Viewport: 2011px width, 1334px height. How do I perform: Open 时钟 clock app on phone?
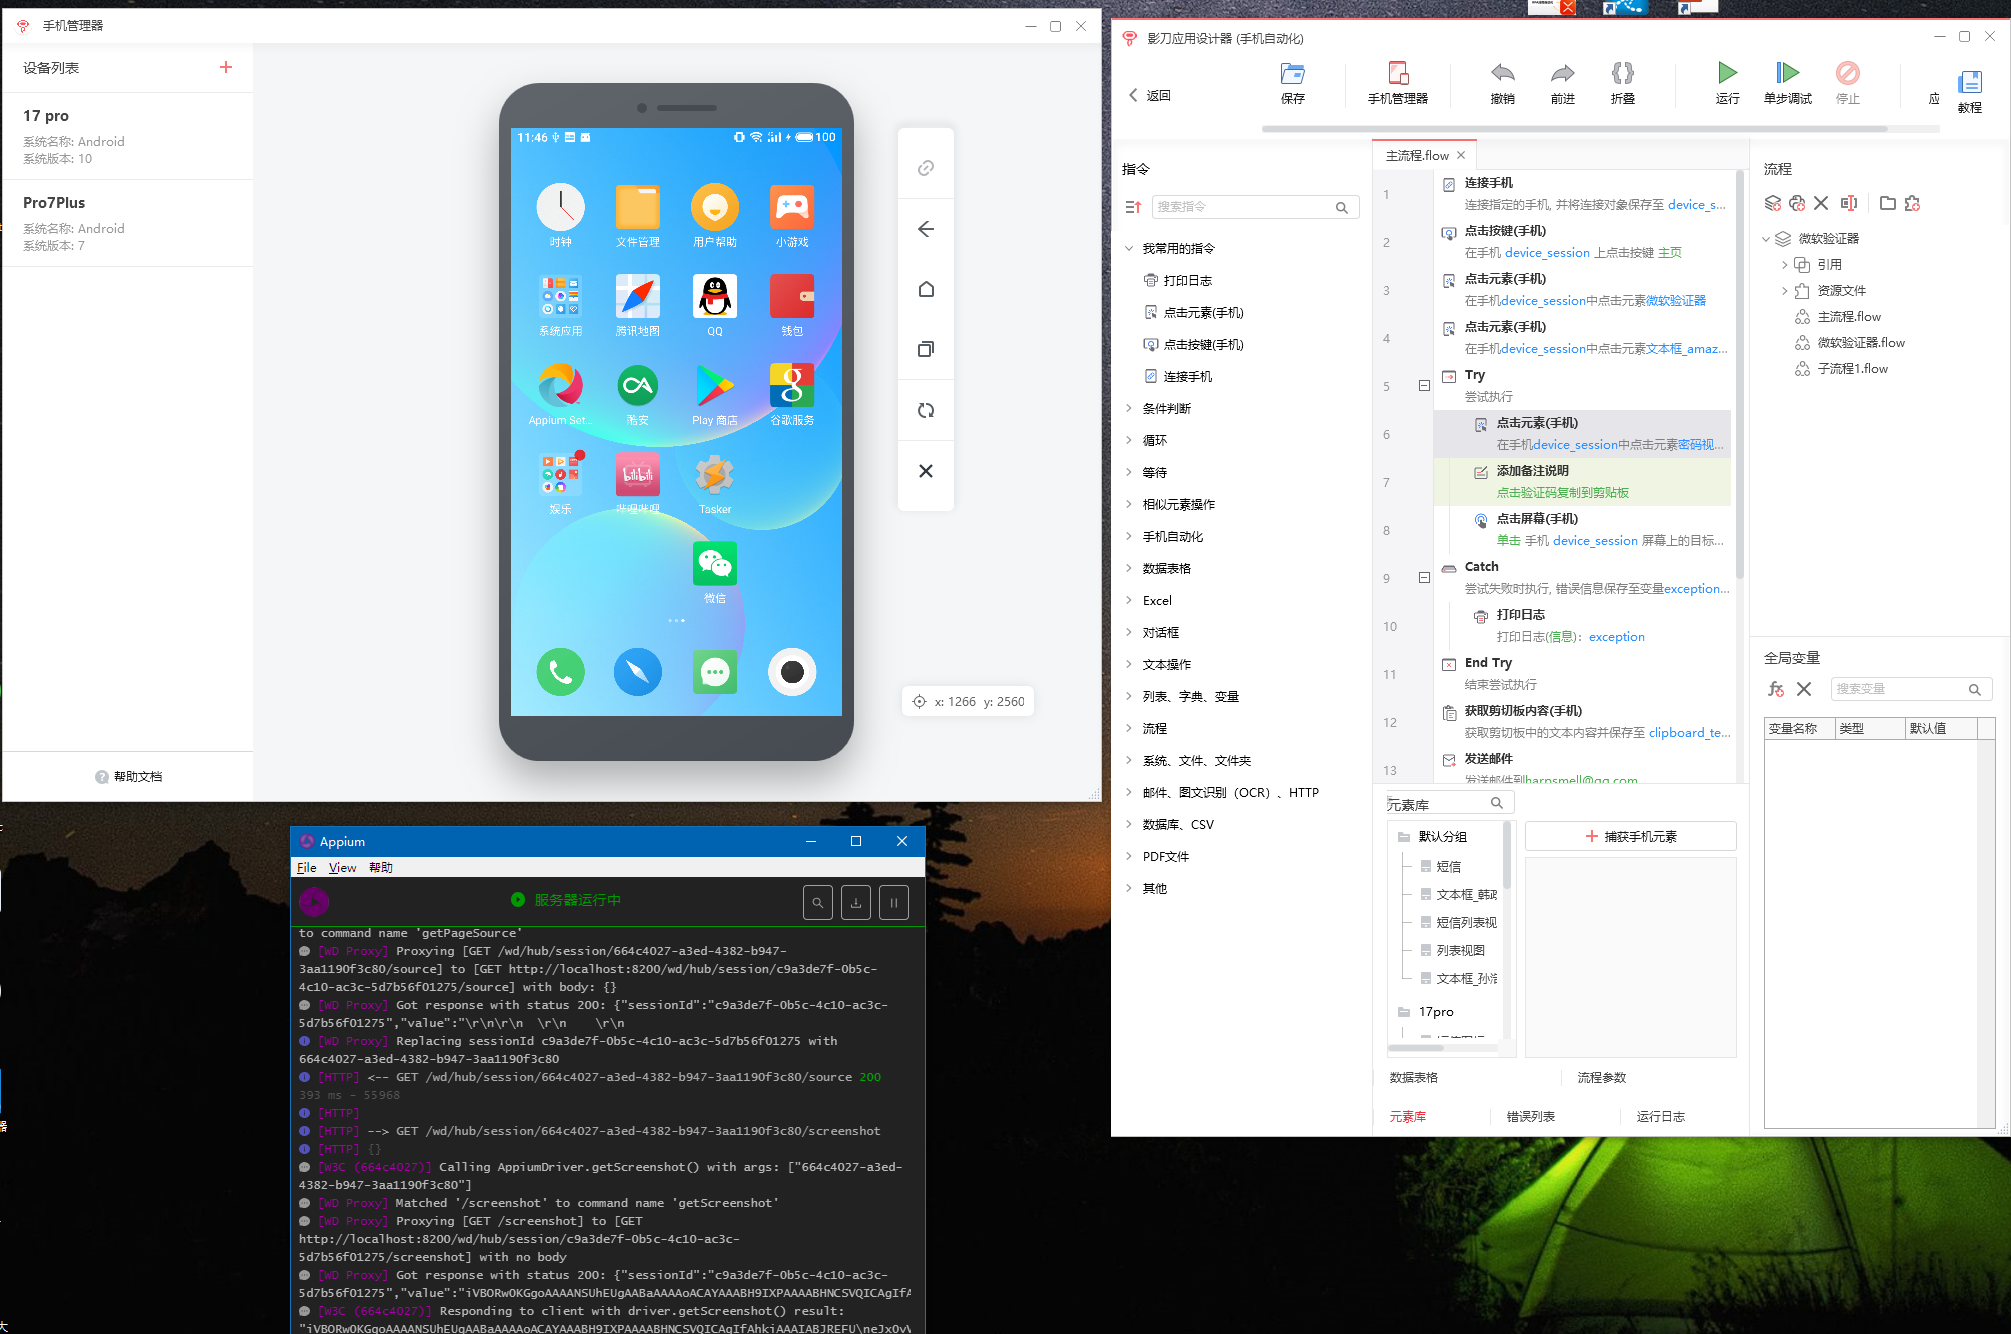point(560,215)
